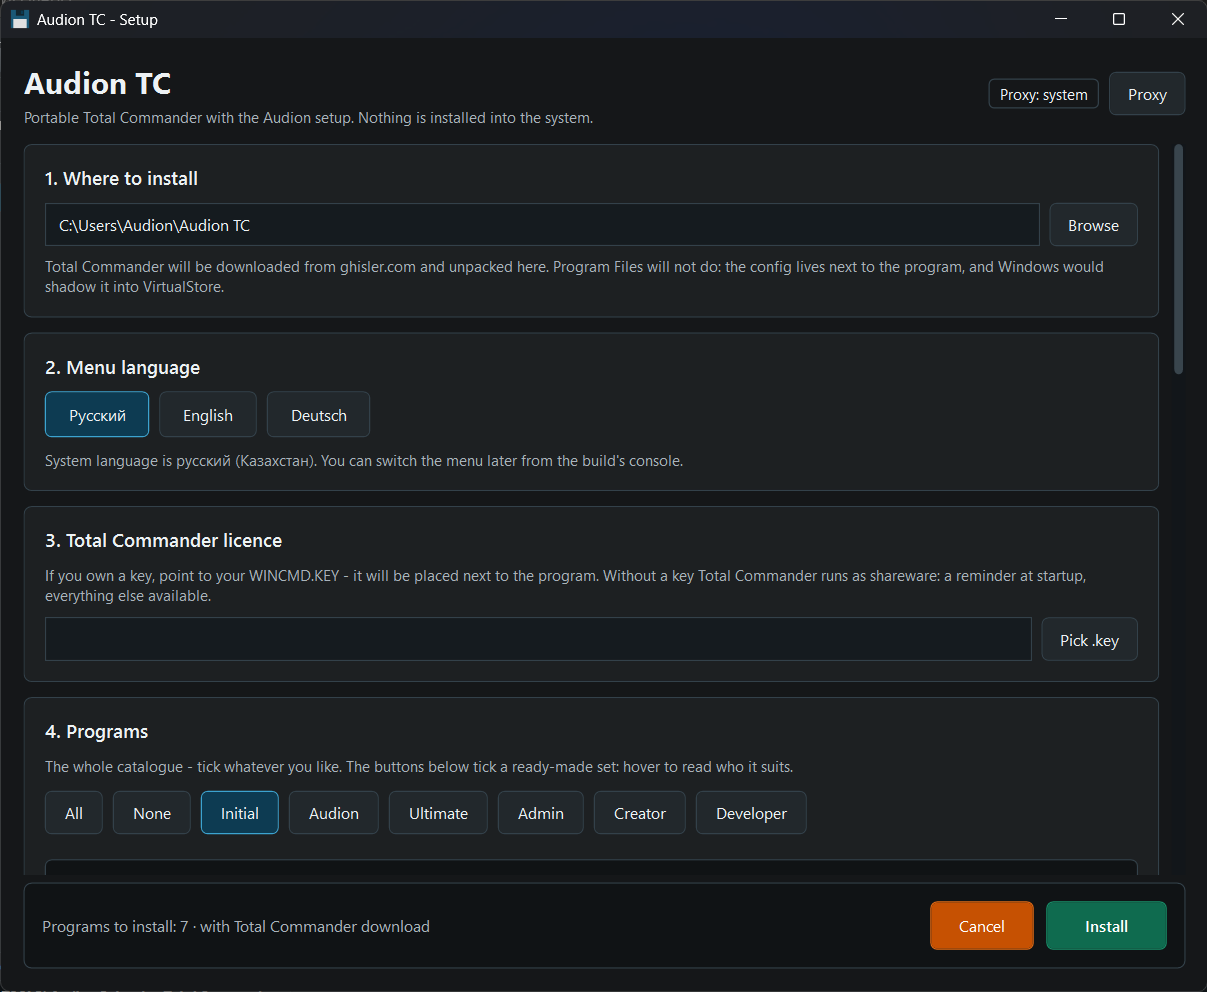Screen dimensions: 1207x992
Task: Click the 'Proxy: system' status badge
Action: [x=1043, y=94]
